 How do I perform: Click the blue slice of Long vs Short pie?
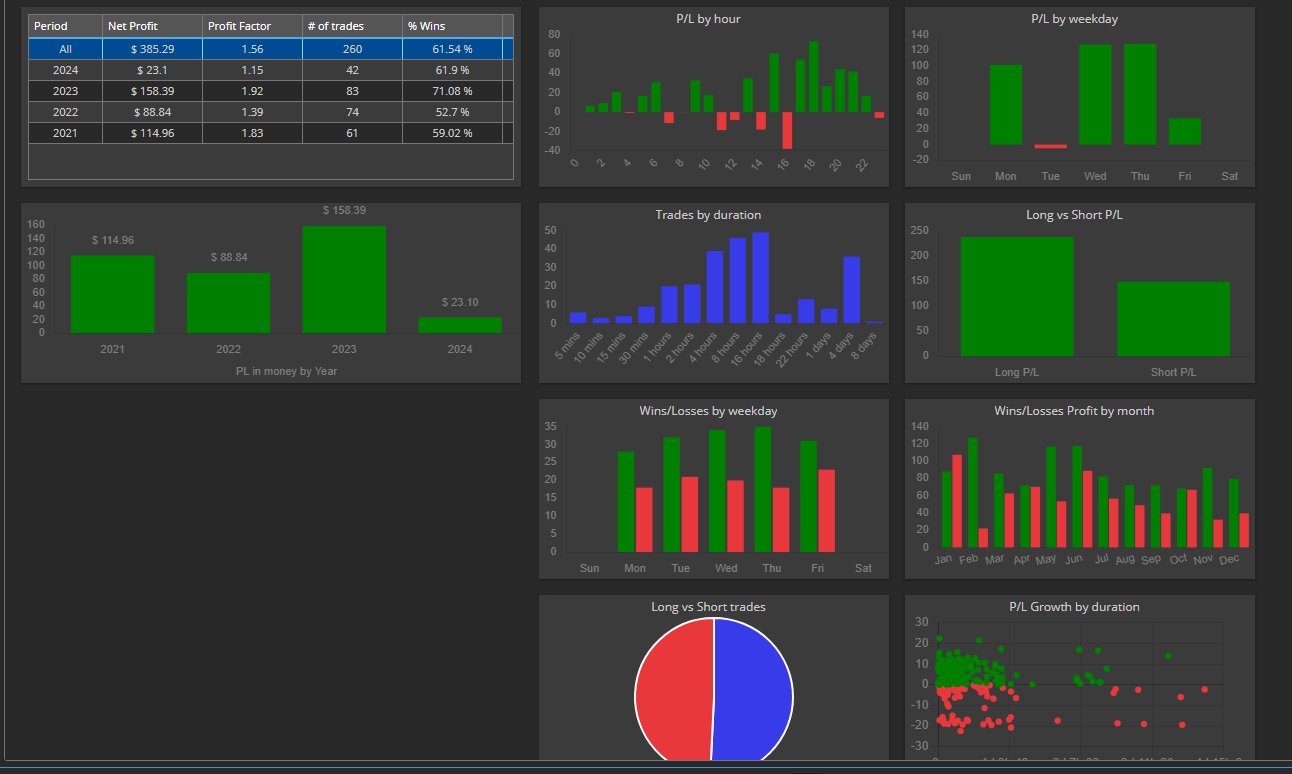pyautogui.click(x=753, y=690)
